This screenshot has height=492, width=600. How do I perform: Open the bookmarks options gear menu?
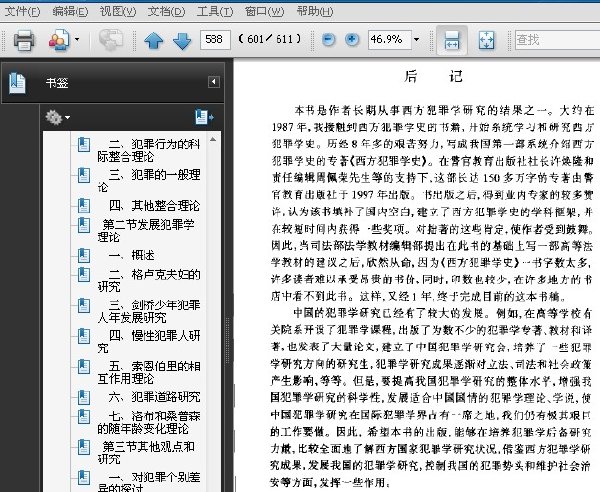tap(57, 117)
